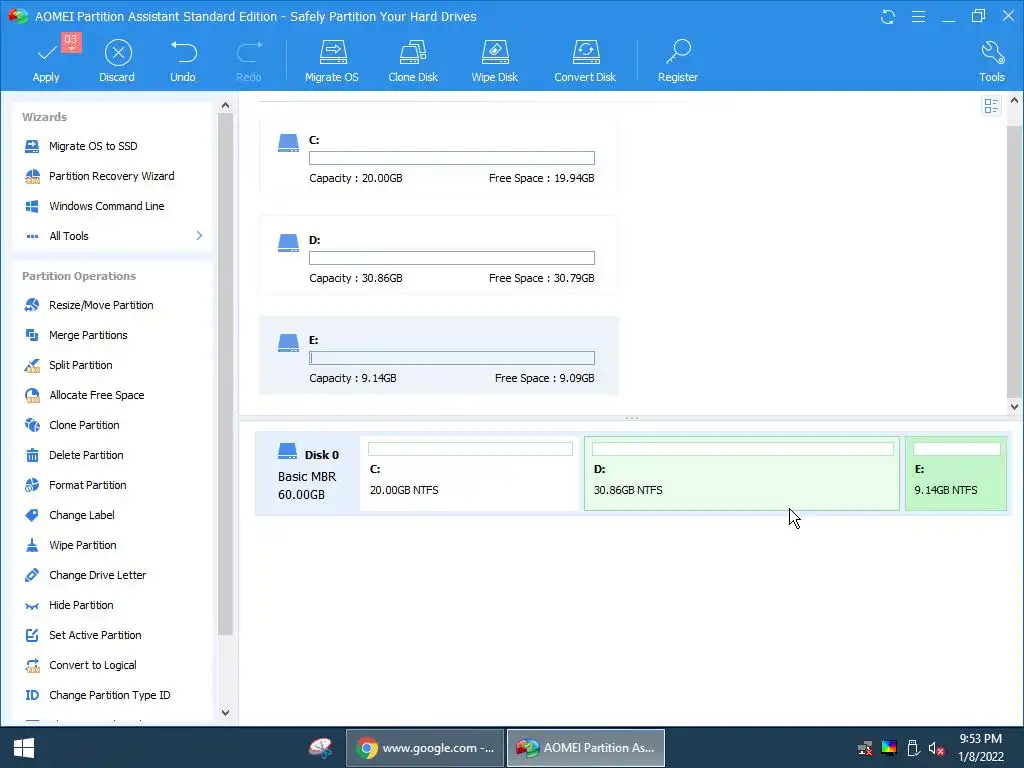The image size is (1024, 768).
Task: Open the taskbar clock showing 9:53 PM
Action: [x=981, y=748]
